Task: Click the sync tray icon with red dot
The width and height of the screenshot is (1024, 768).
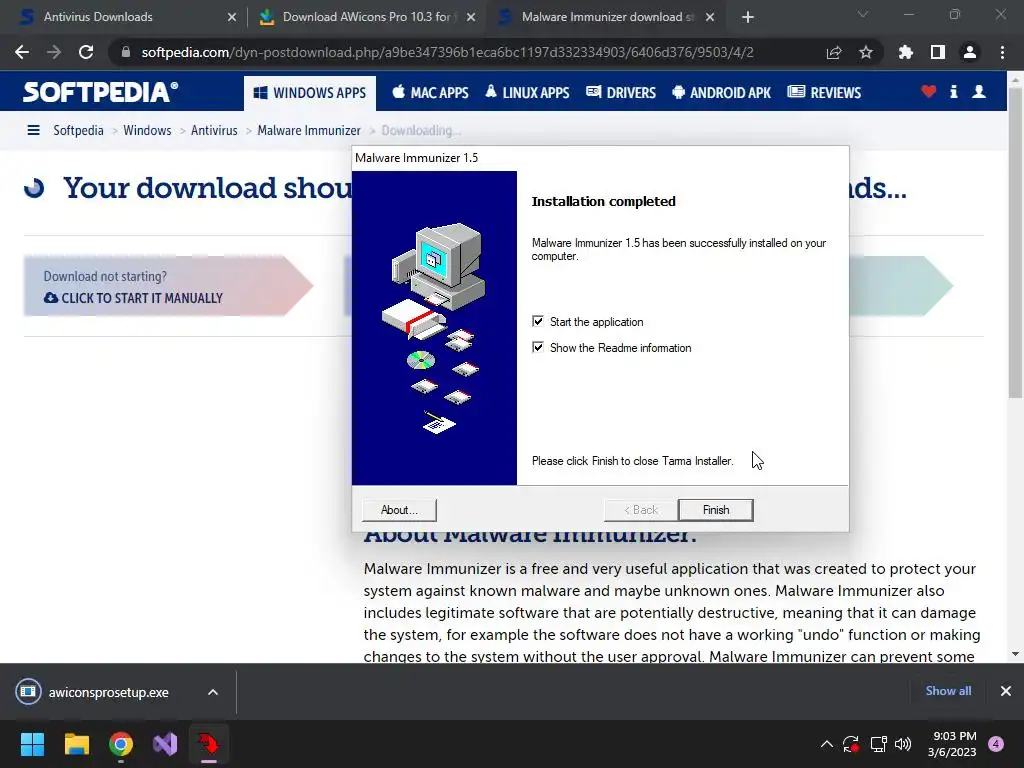Action: tap(851, 744)
